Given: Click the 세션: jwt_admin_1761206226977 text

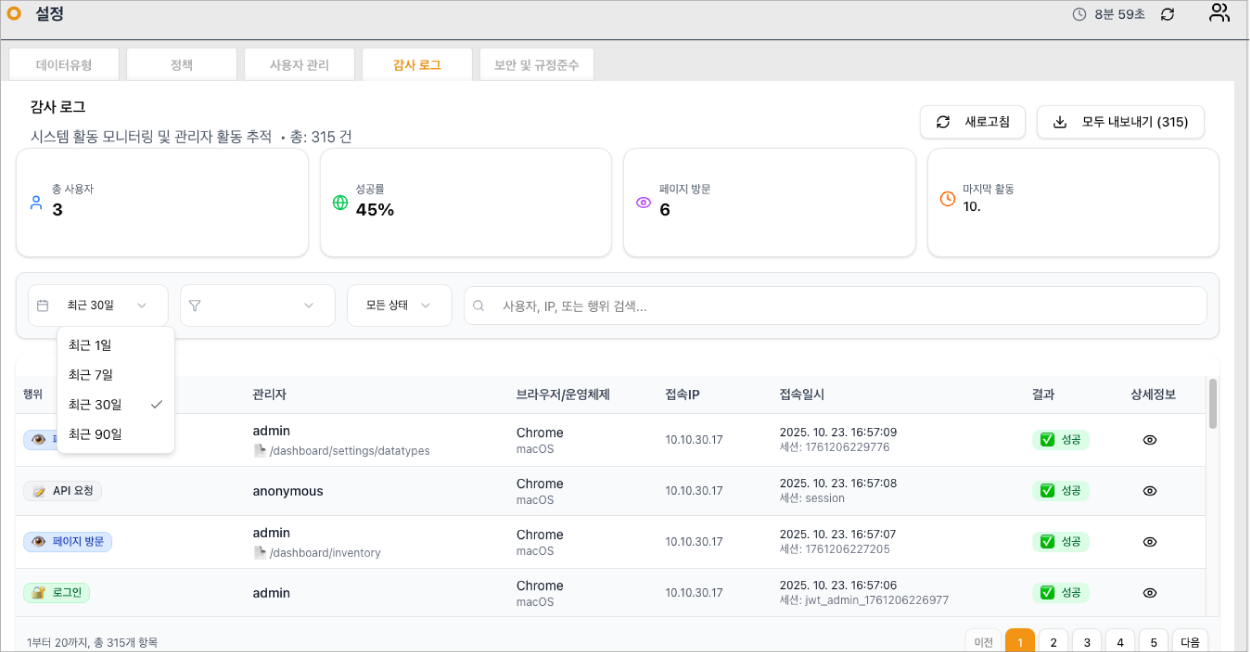Looking at the screenshot, I should pos(864,601).
